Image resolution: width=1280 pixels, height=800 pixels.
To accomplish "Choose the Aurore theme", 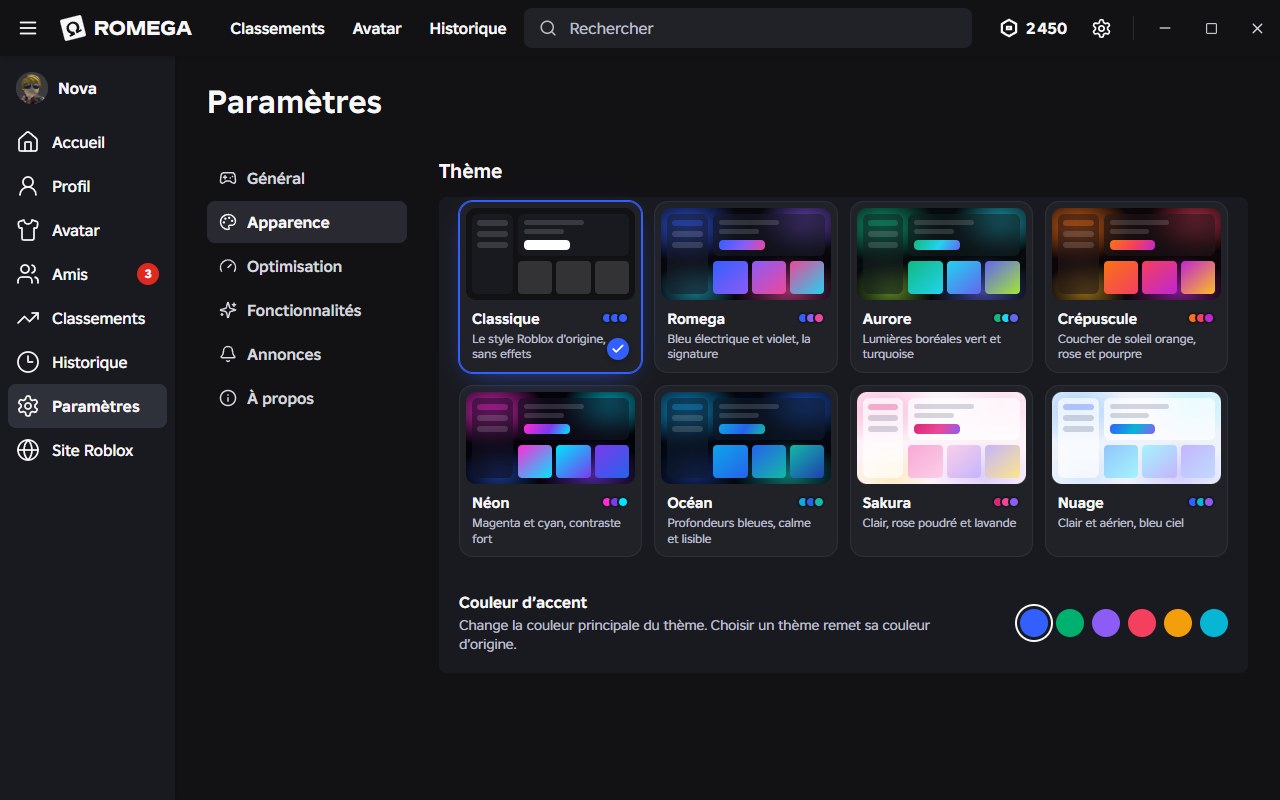I will coord(941,287).
